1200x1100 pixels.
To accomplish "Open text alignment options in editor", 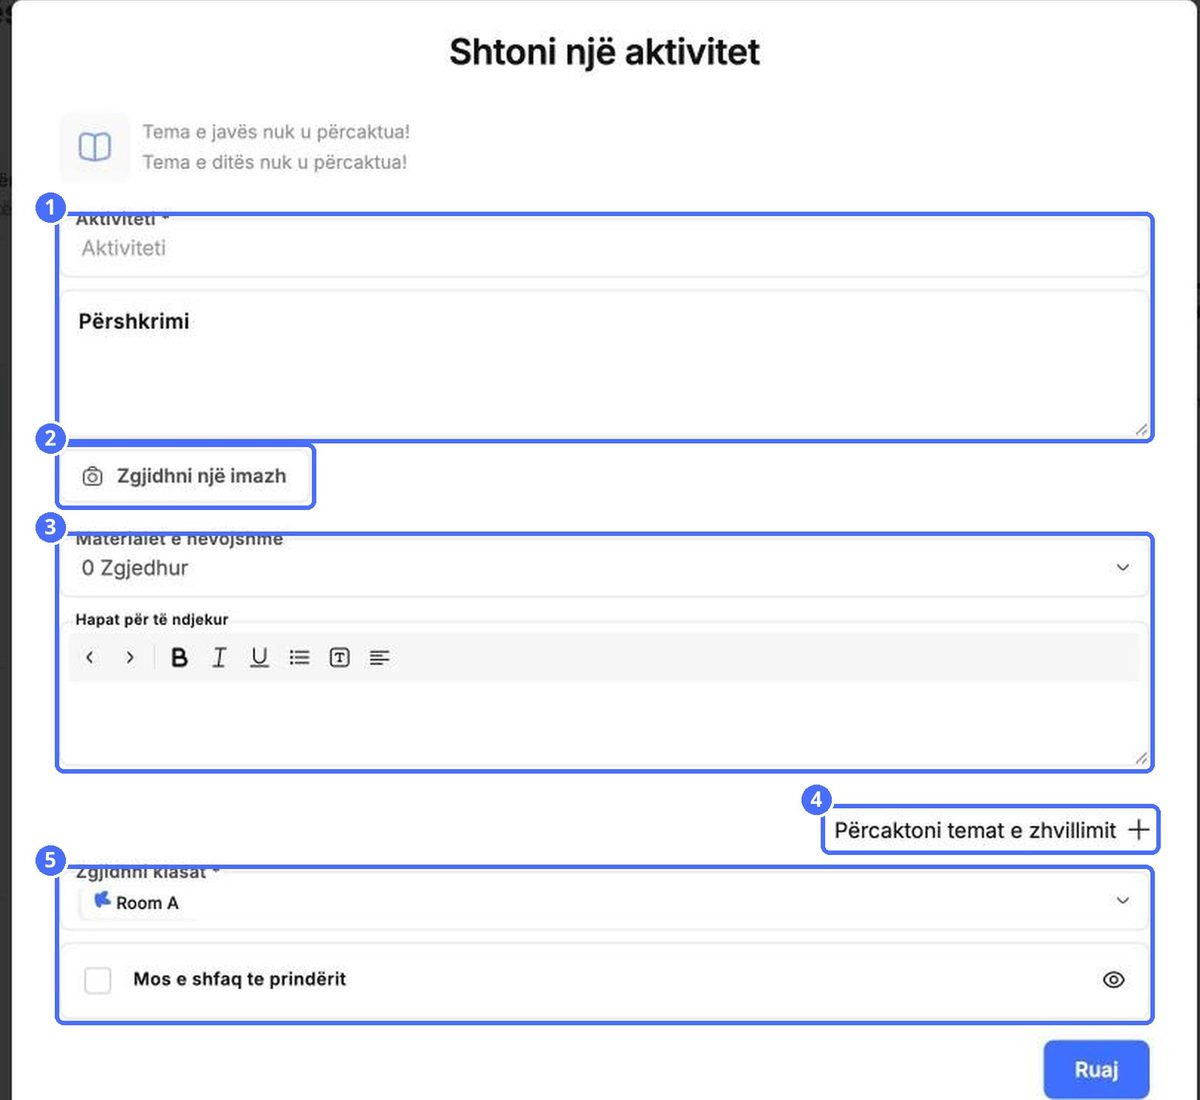I will pyautogui.click(x=379, y=657).
